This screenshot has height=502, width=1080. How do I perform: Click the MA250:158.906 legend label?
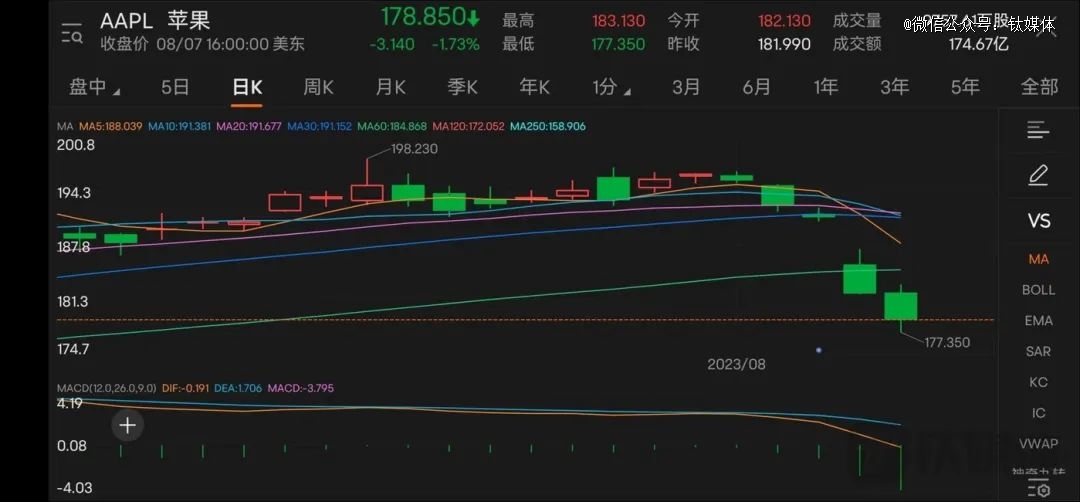coord(548,127)
